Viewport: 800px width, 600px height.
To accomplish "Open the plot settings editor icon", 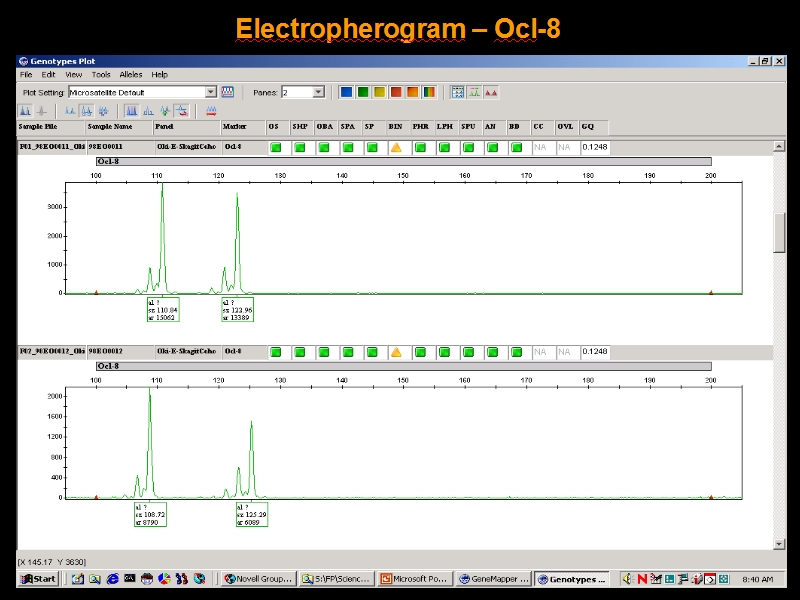I will pos(228,92).
